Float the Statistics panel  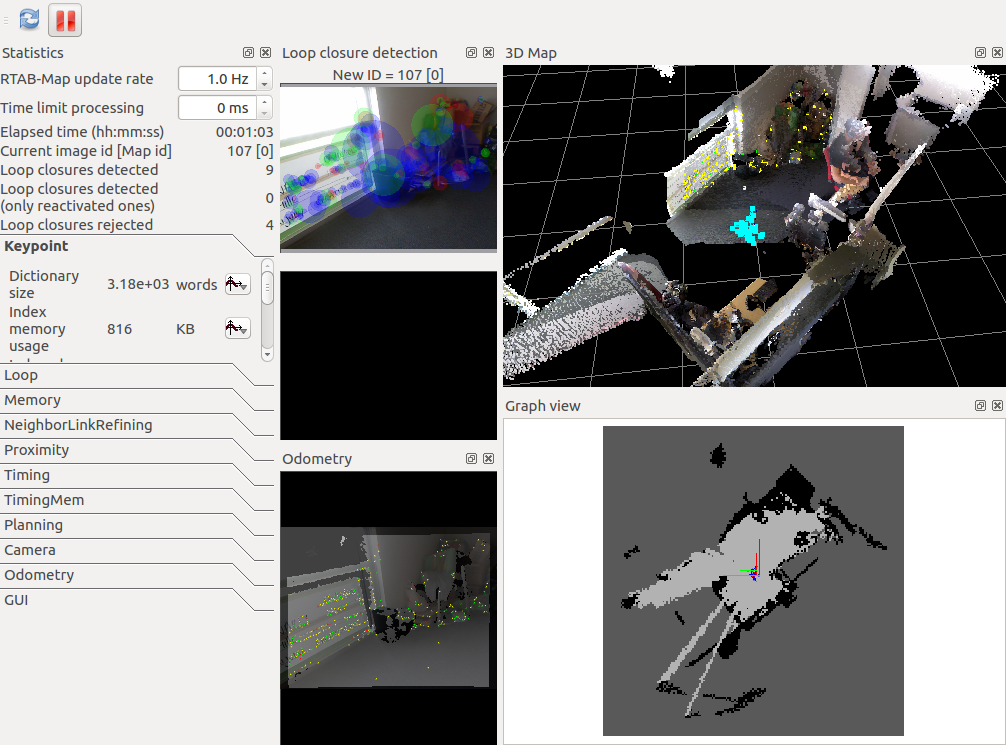[x=248, y=53]
